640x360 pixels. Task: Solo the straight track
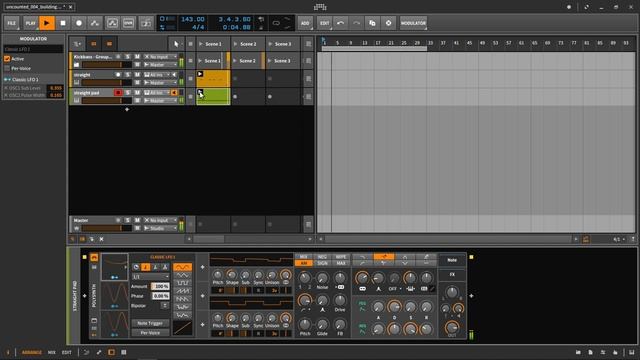(128, 75)
